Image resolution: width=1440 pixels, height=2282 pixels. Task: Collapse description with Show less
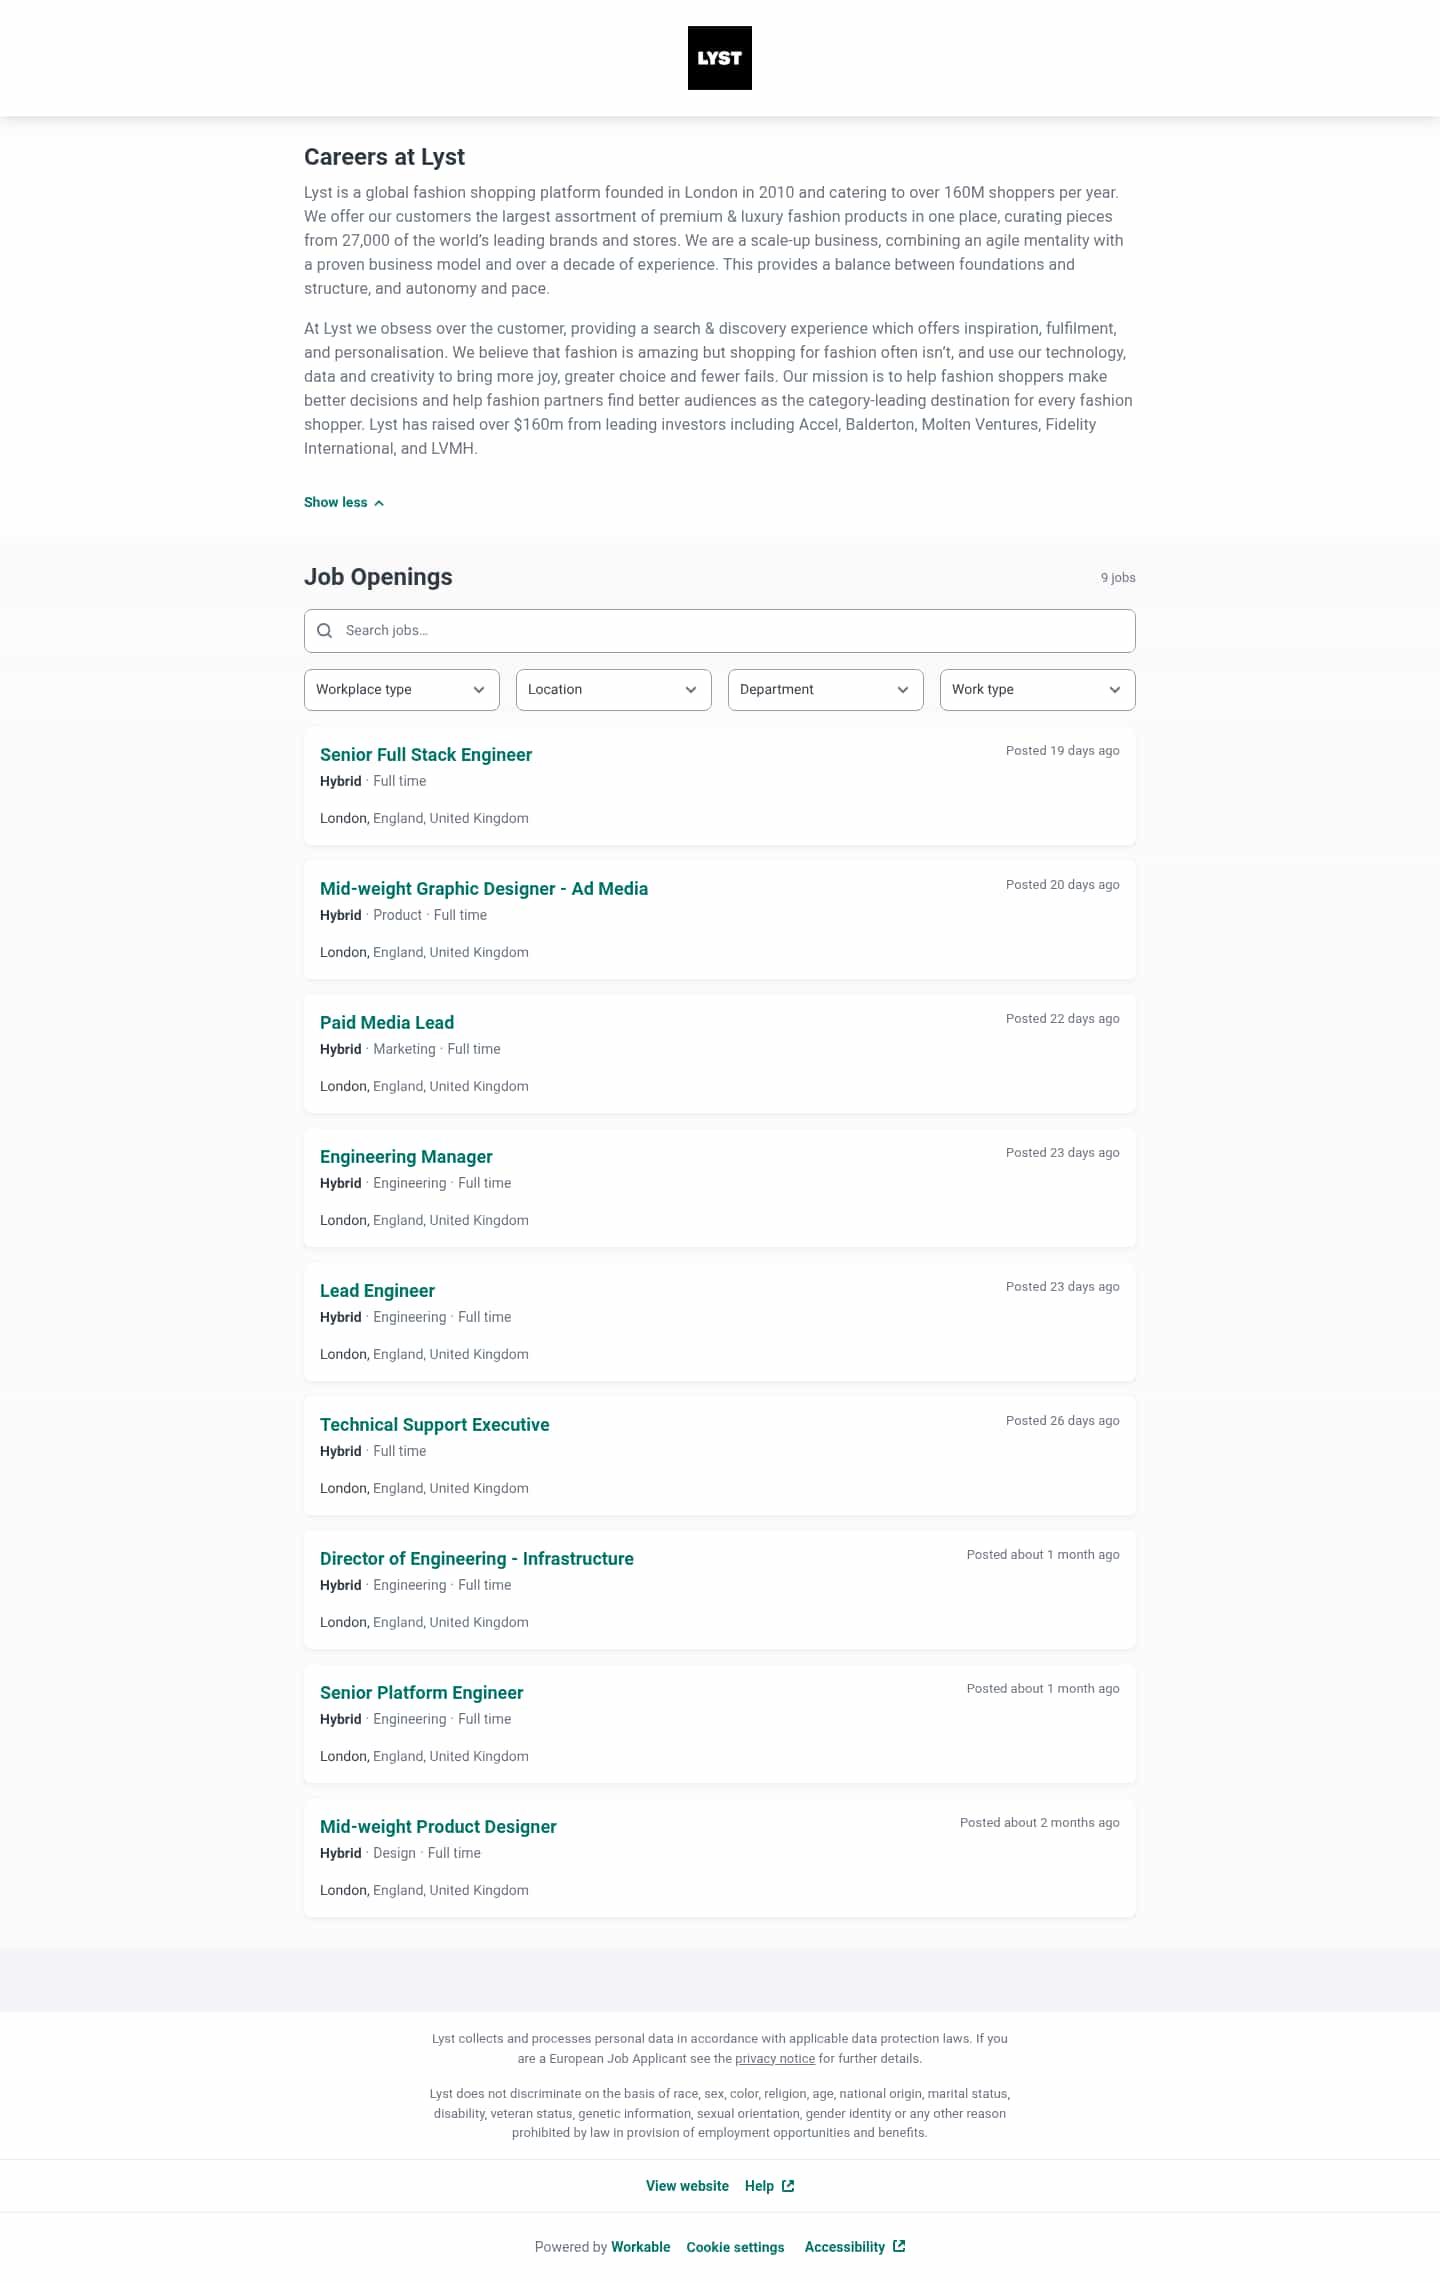pos(343,502)
